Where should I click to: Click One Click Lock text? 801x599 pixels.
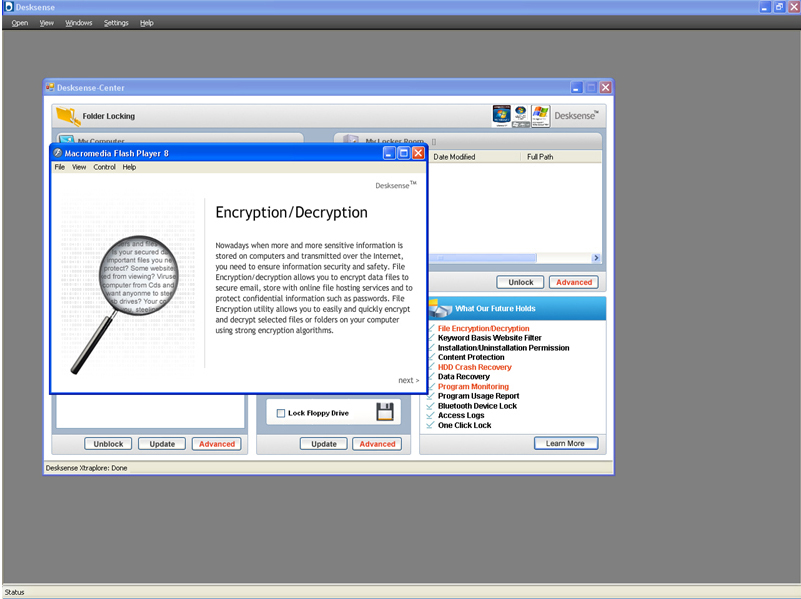point(464,425)
